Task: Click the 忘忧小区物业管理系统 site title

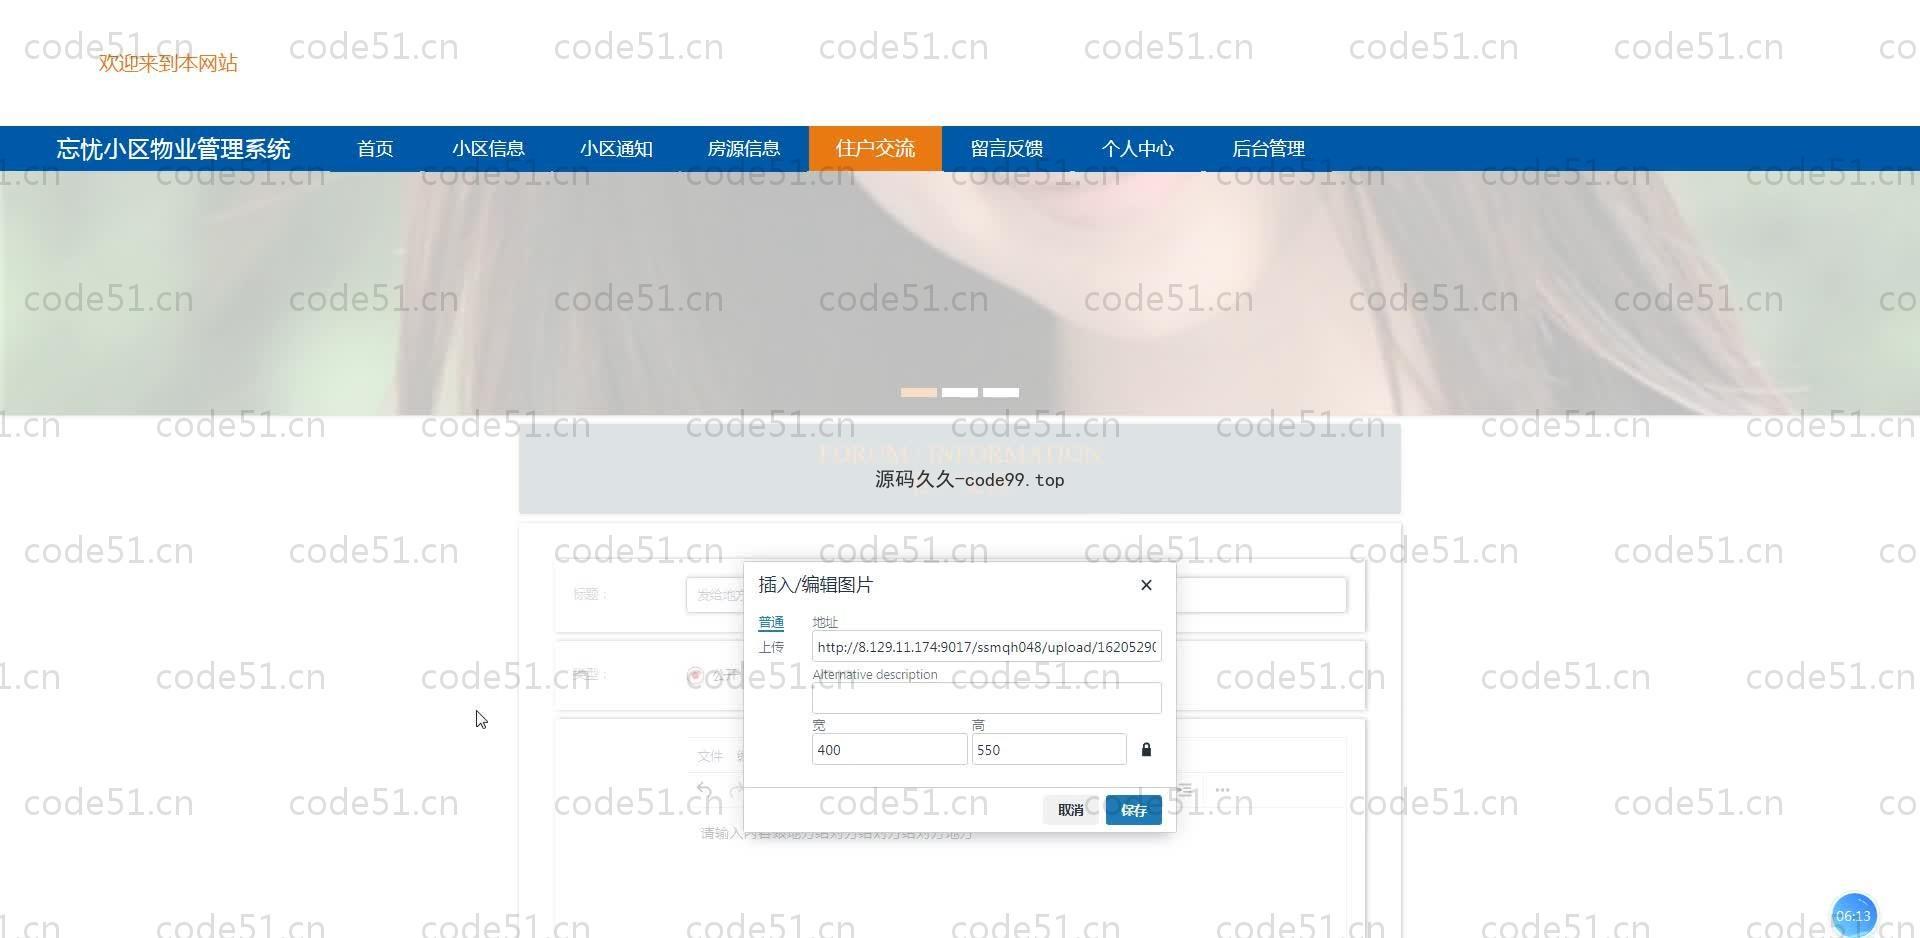Action: pyautogui.click(x=174, y=149)
